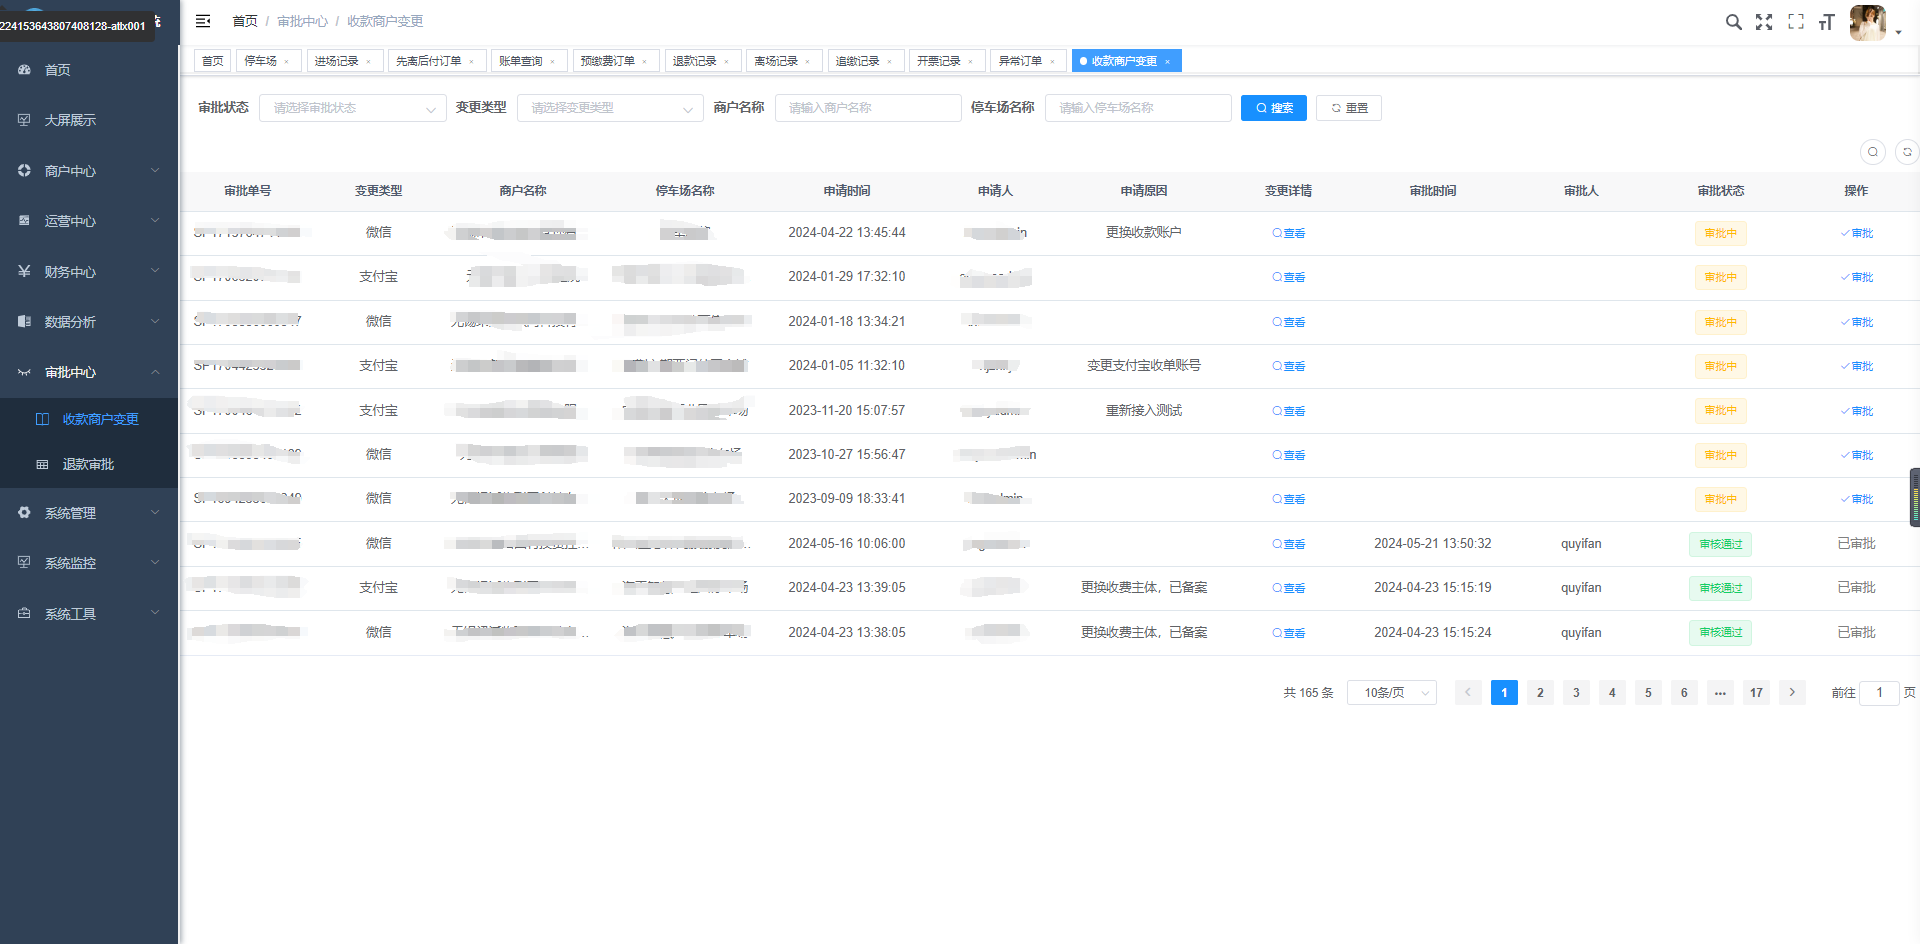Click the right-edge vertical scrollbar handle
1920x944 pixels.
coord(1915,497)
